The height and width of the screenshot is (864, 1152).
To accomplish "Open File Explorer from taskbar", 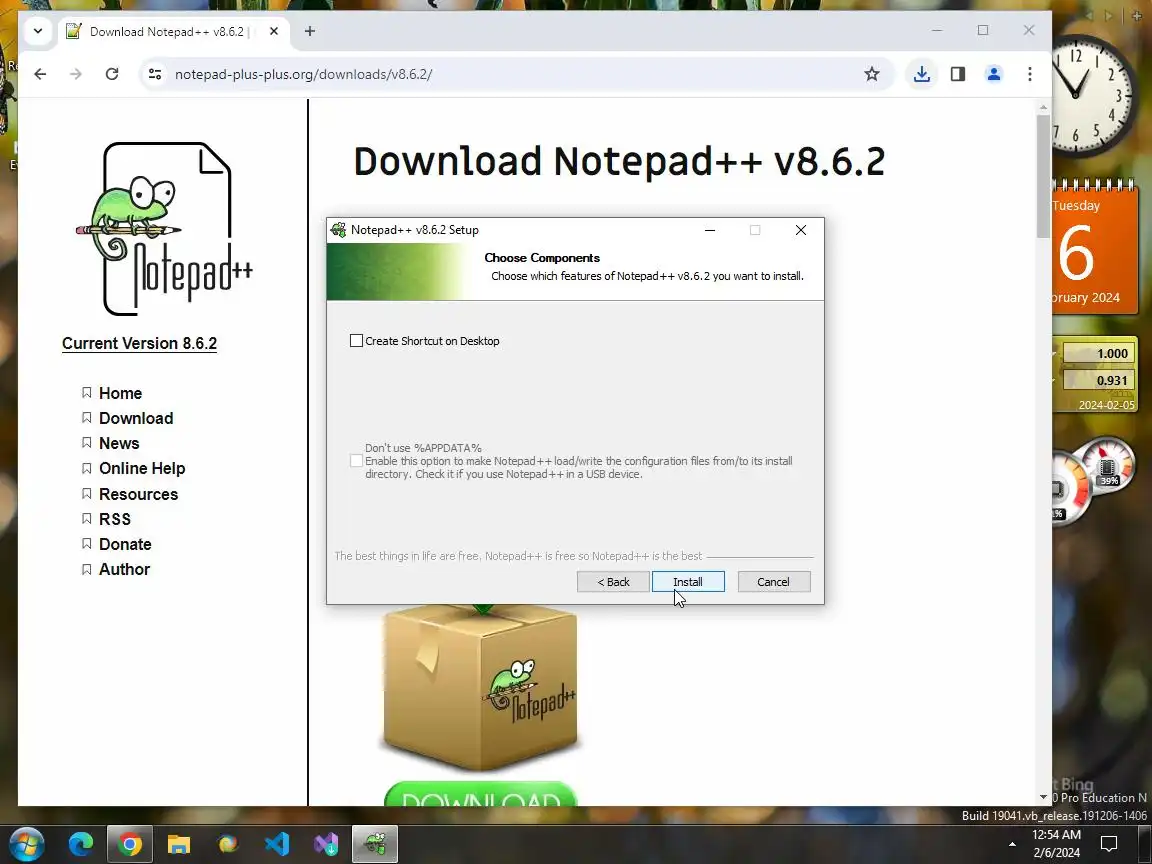I will coord(179,844).
